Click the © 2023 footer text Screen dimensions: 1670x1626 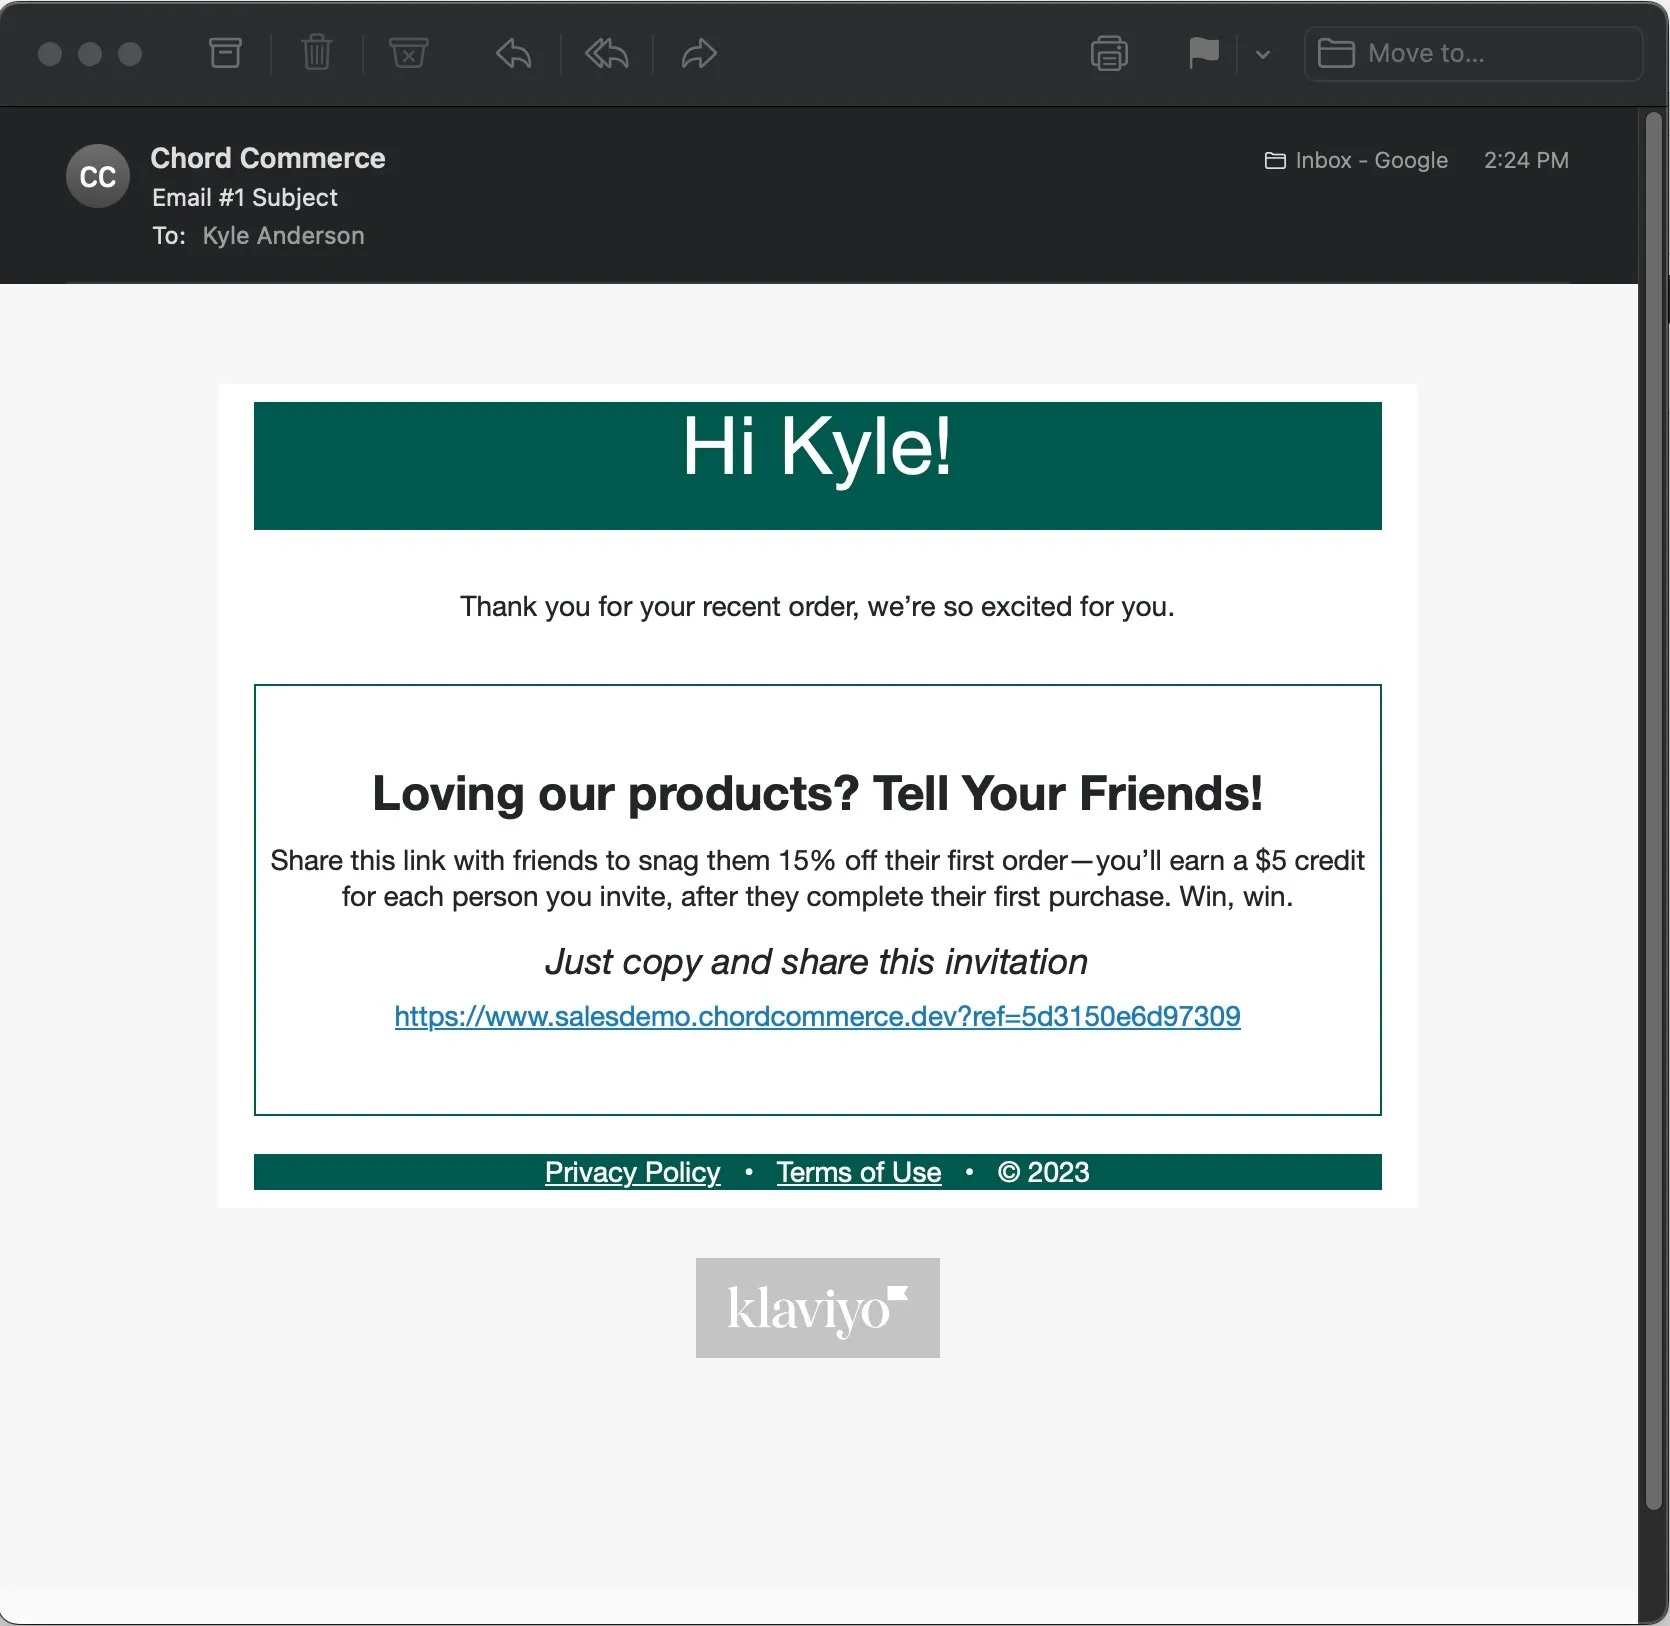click(1043, 1172)
